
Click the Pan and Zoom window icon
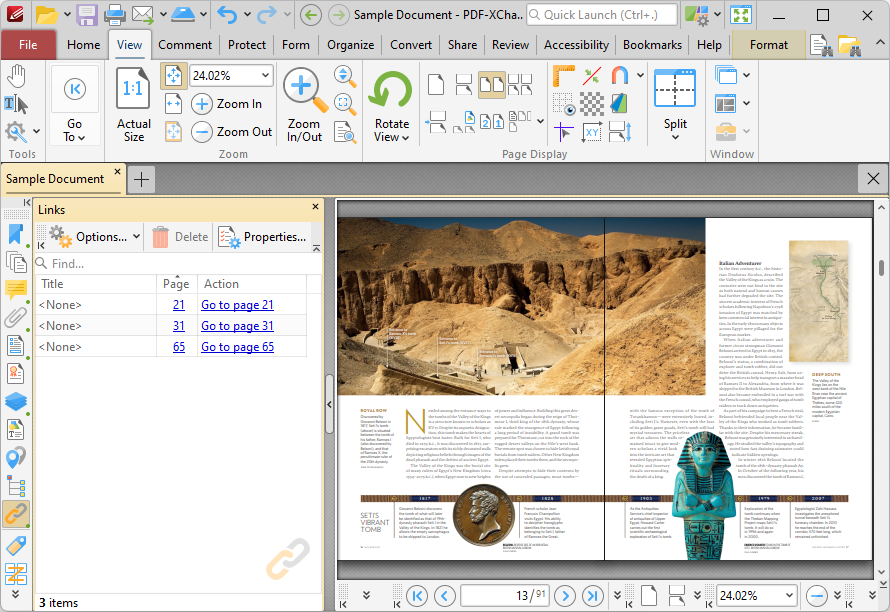pyautogui.click(x=345, y=104)
